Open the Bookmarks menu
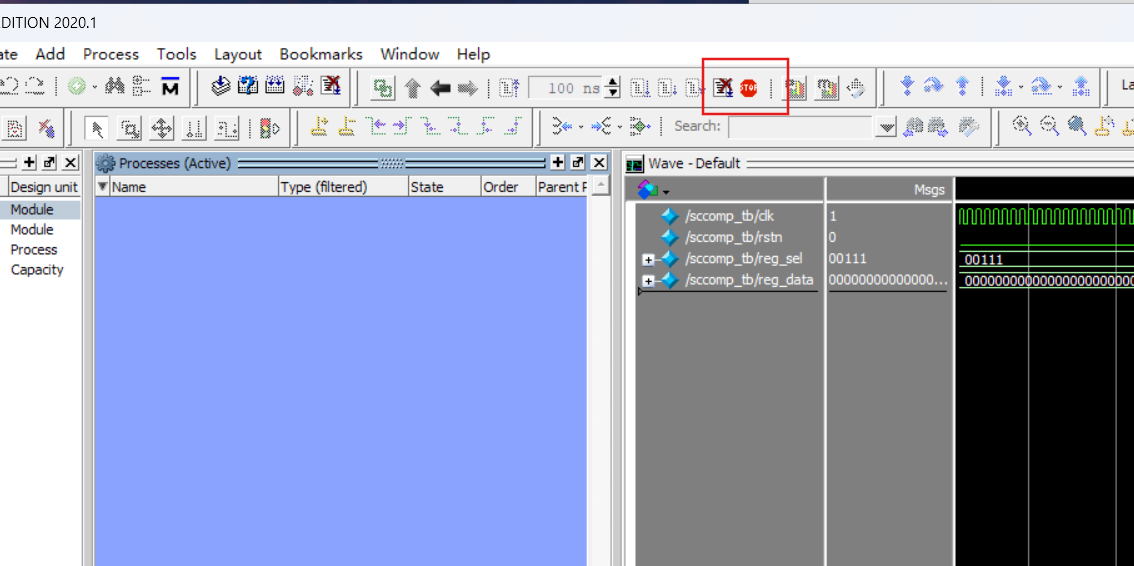1134x566 pixels. (320, 54)
